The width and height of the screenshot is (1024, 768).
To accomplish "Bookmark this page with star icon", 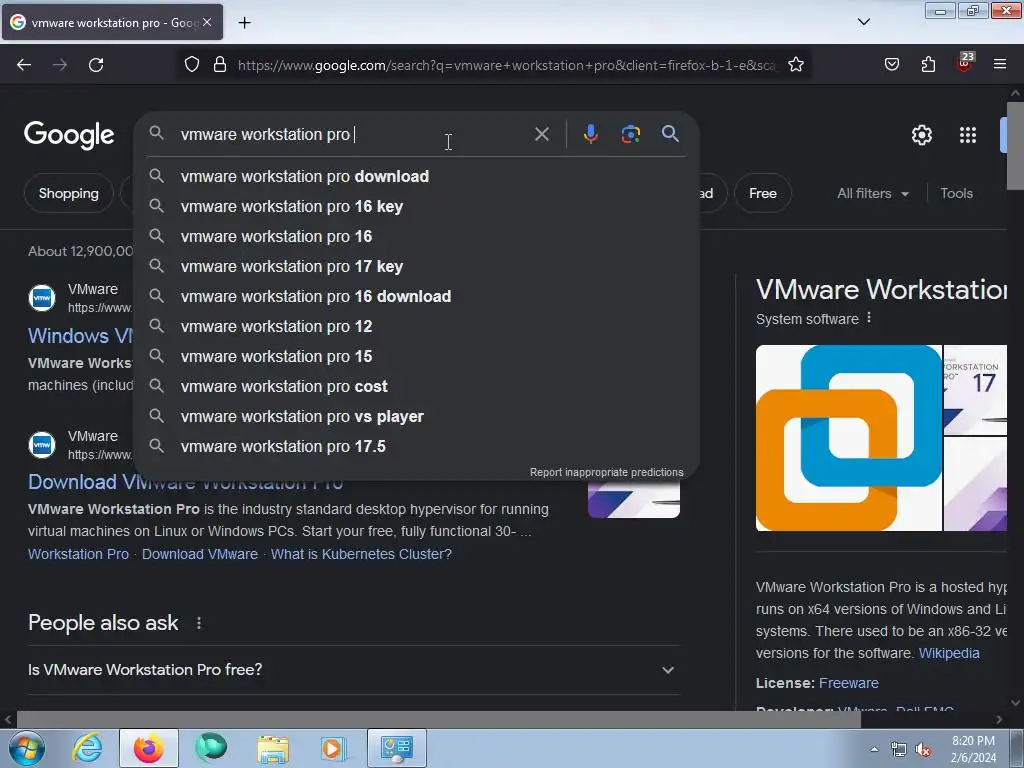I will click(795, 65).
